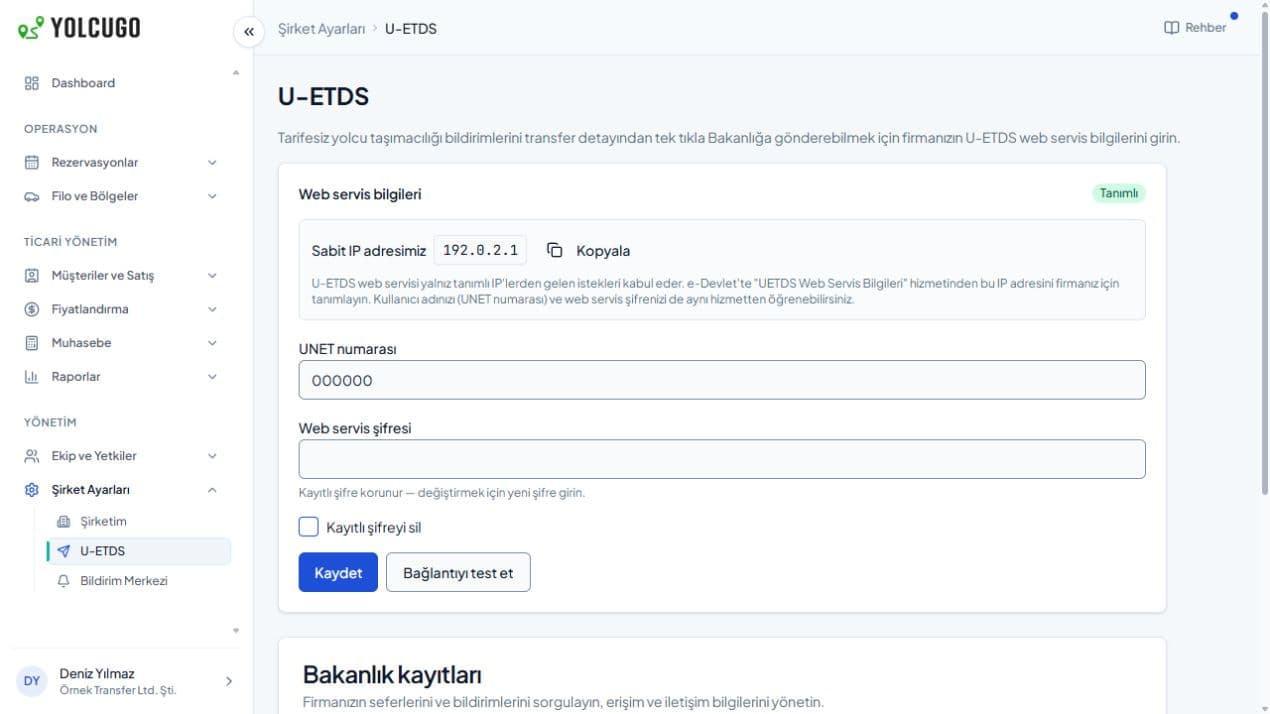This screenshot has height=714, width=1270.
Task: Click the Tanımlı status badge
Action: [x=1119, y=193]
